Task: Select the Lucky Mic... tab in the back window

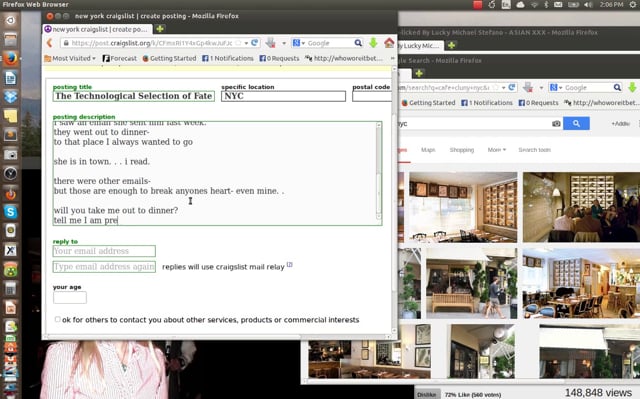Action: click(x=420, y=45)
